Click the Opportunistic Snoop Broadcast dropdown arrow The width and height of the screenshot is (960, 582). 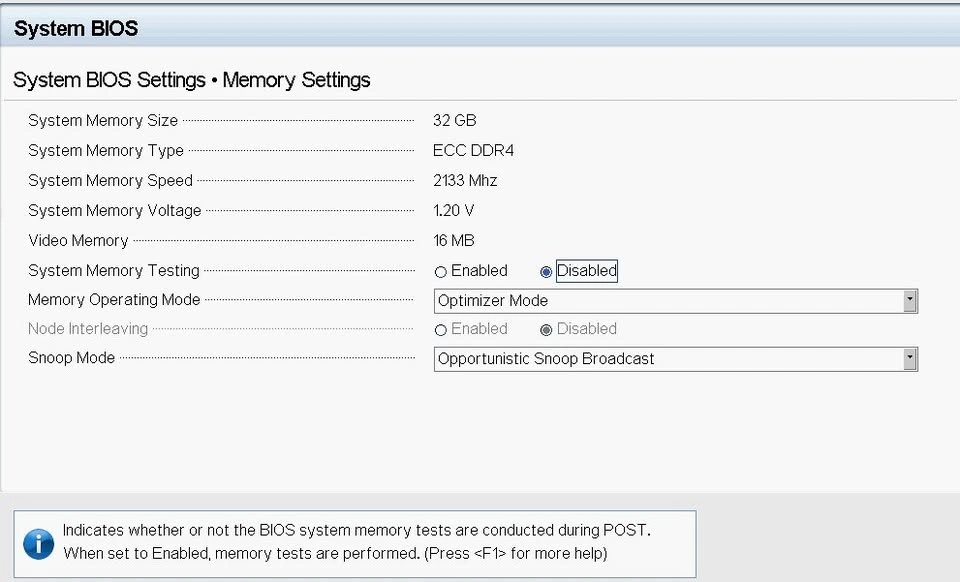click(909, 359)
